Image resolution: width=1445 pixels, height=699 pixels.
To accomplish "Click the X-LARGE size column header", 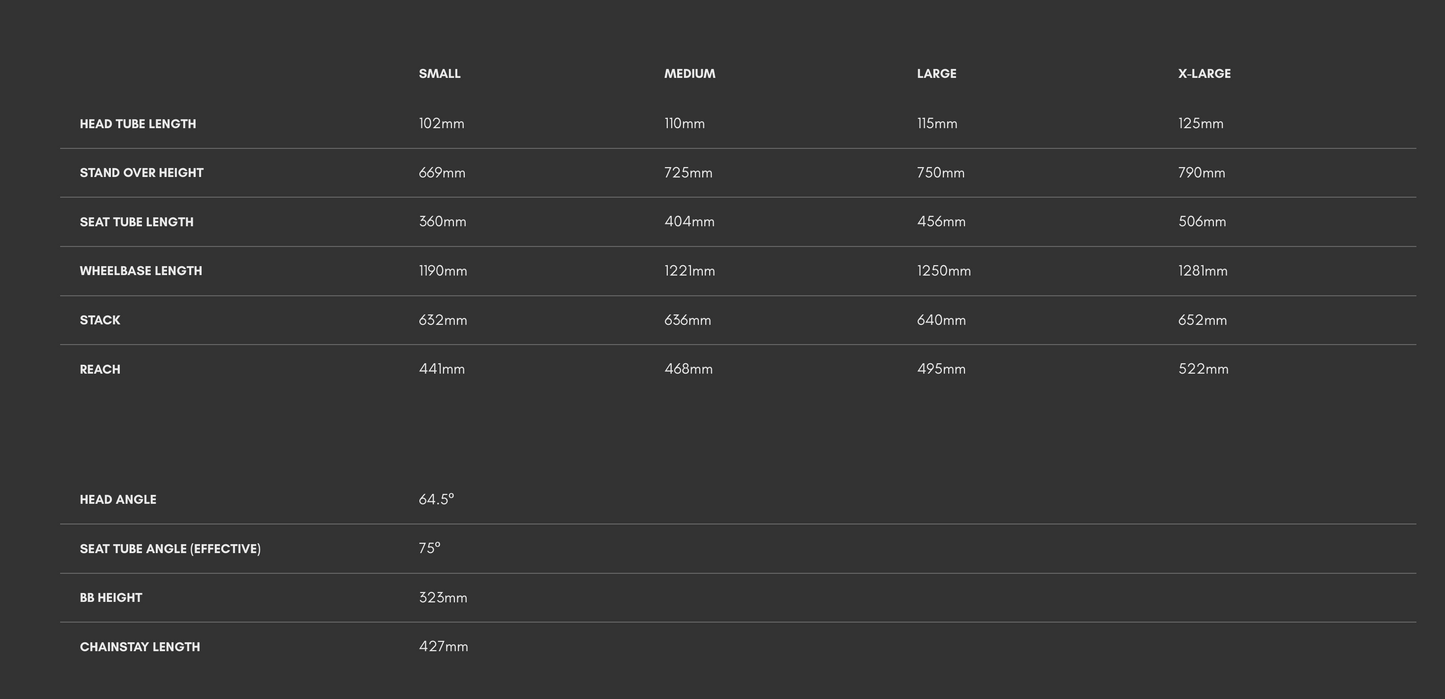I will (1204, 74).
